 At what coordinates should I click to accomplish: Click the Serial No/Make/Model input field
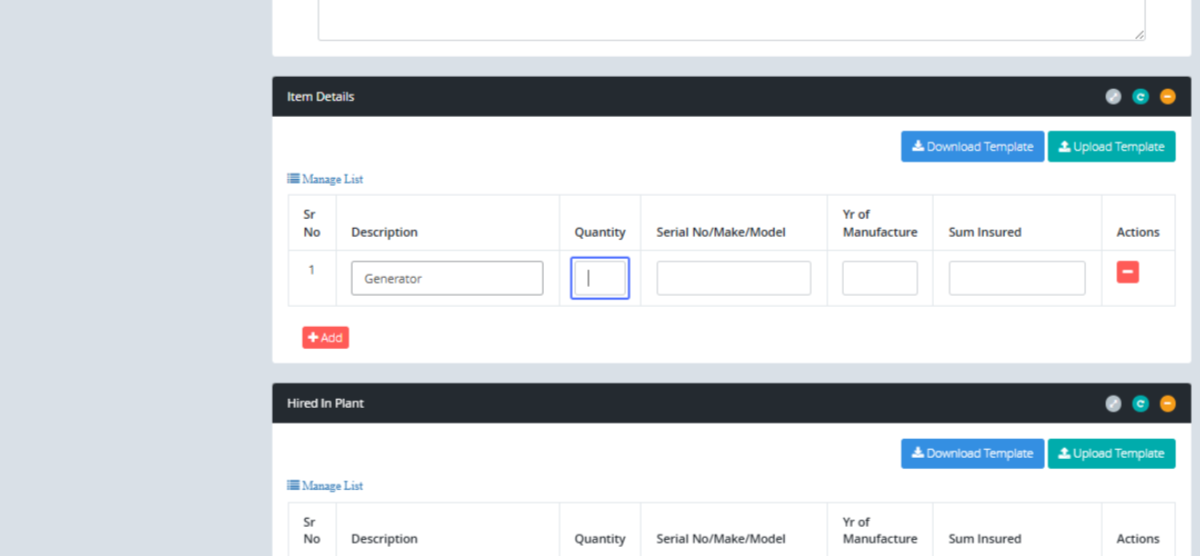tap(733, 279)
